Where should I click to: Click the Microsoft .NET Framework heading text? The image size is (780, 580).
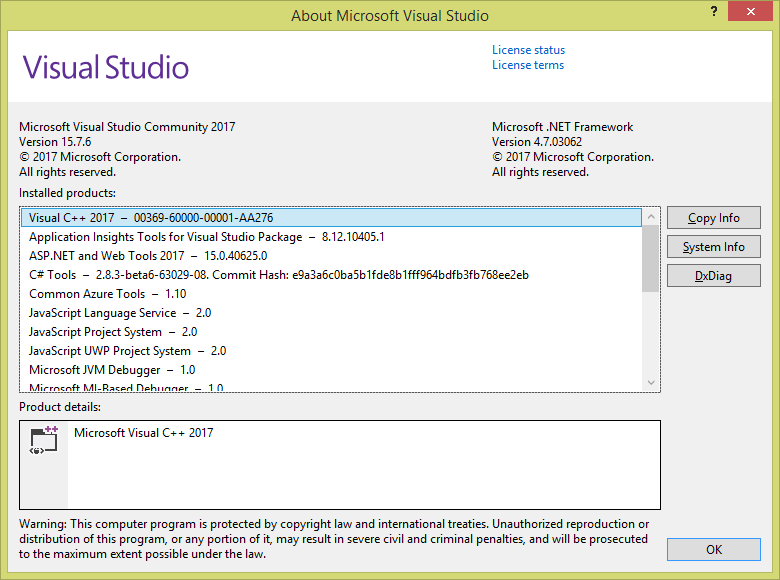[562, 127]
